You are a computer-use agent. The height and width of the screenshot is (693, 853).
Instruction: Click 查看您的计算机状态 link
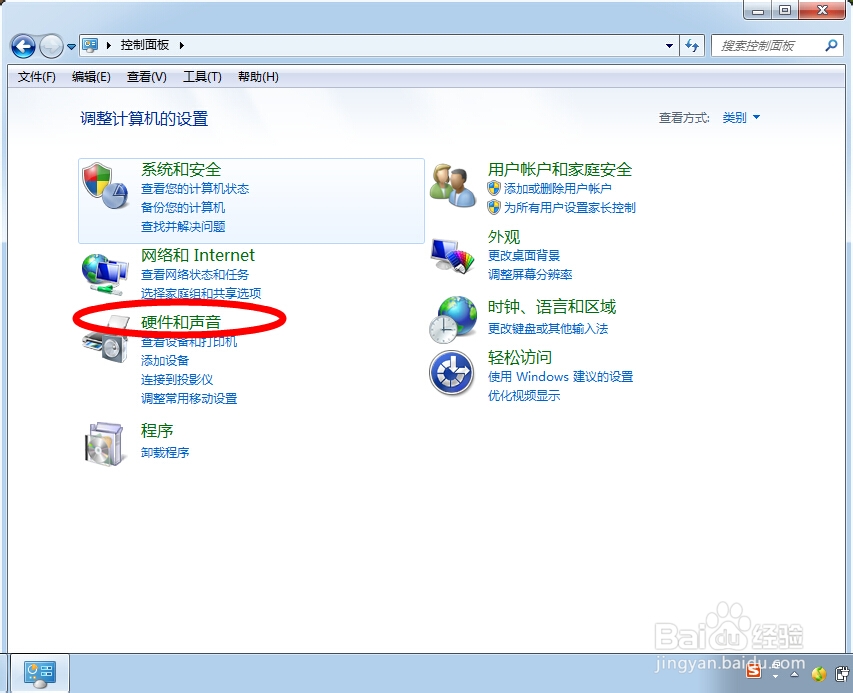(195, 189)
